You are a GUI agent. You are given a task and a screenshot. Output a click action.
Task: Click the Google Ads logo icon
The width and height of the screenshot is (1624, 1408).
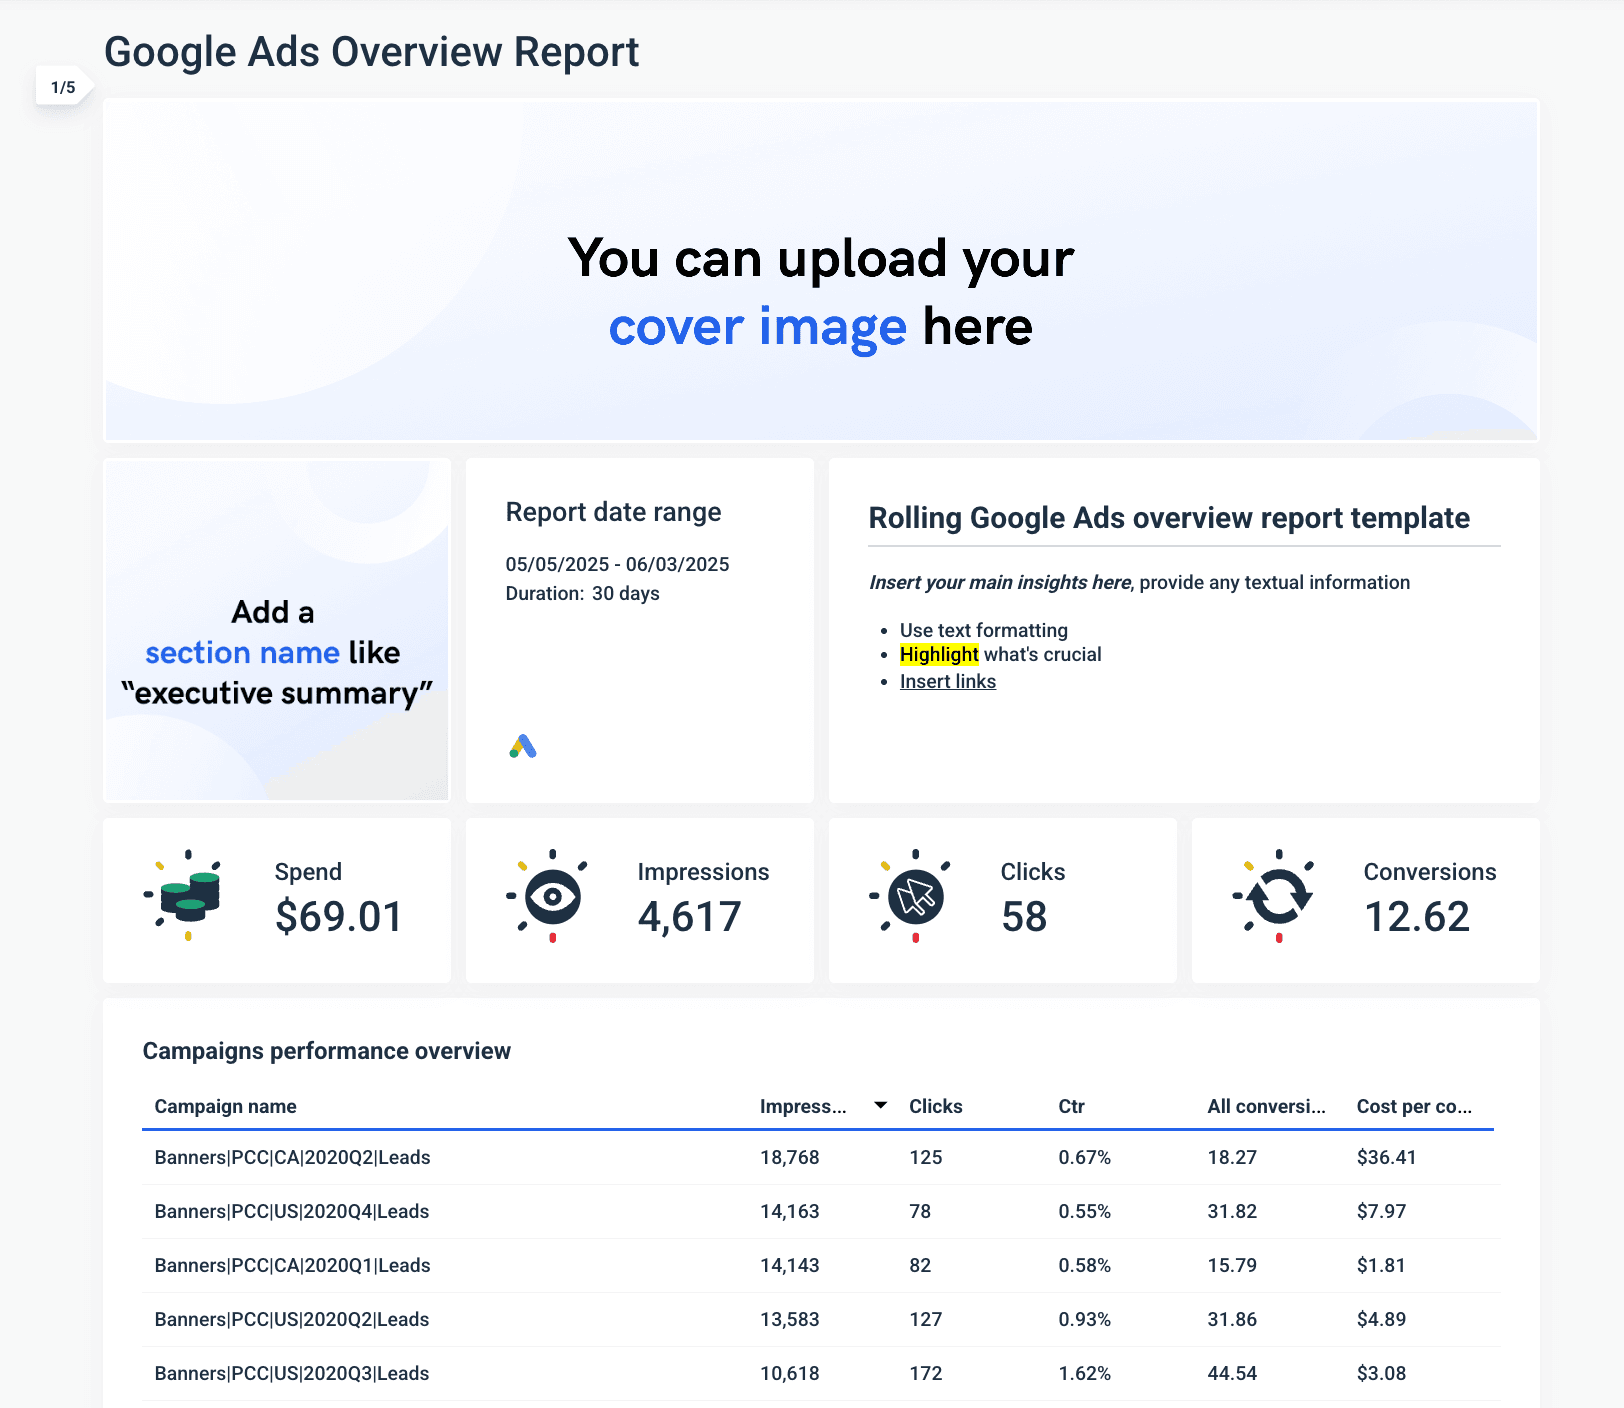point(523,747)
